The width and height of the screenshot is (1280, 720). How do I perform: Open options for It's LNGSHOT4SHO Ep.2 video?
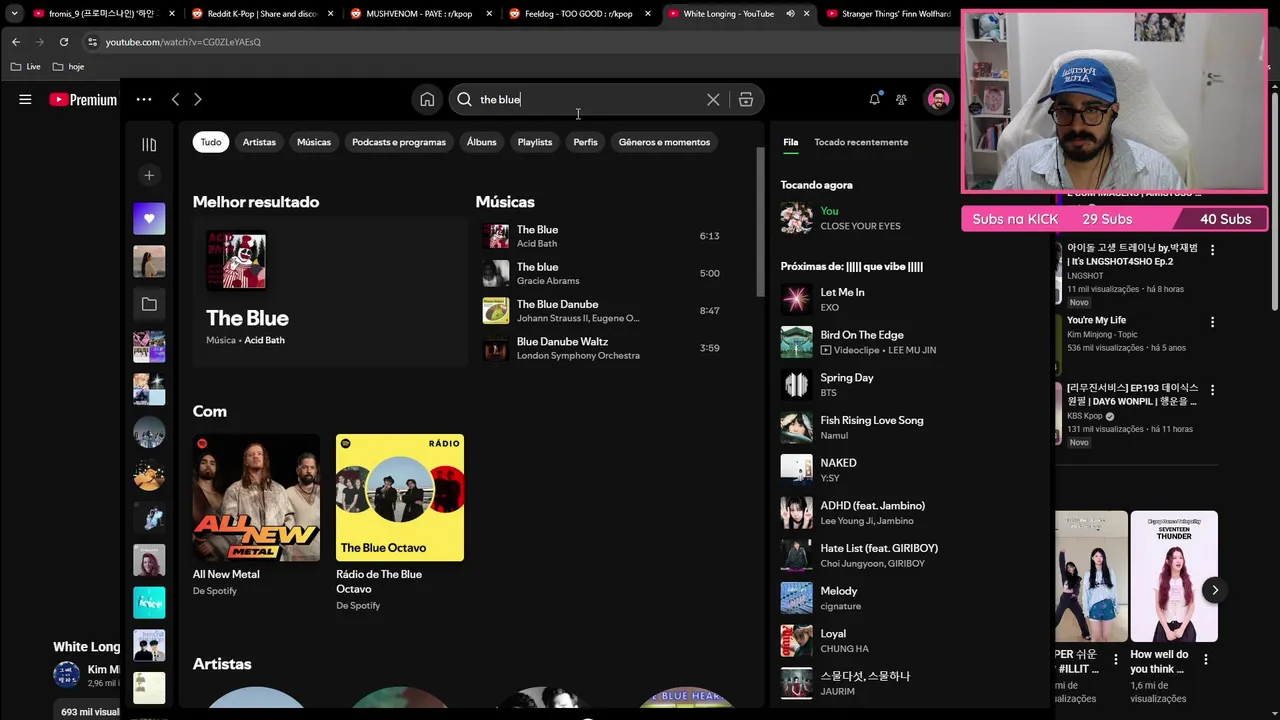(x=1213, y=250)
